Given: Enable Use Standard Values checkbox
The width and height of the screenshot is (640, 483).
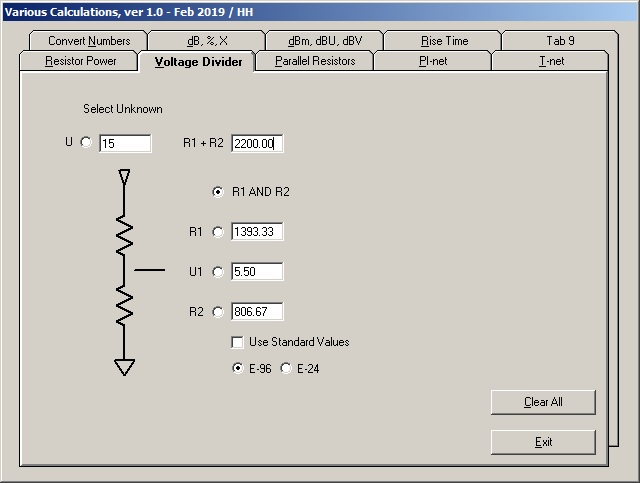Looking at the screenshot, I should (x=237, y=342).
